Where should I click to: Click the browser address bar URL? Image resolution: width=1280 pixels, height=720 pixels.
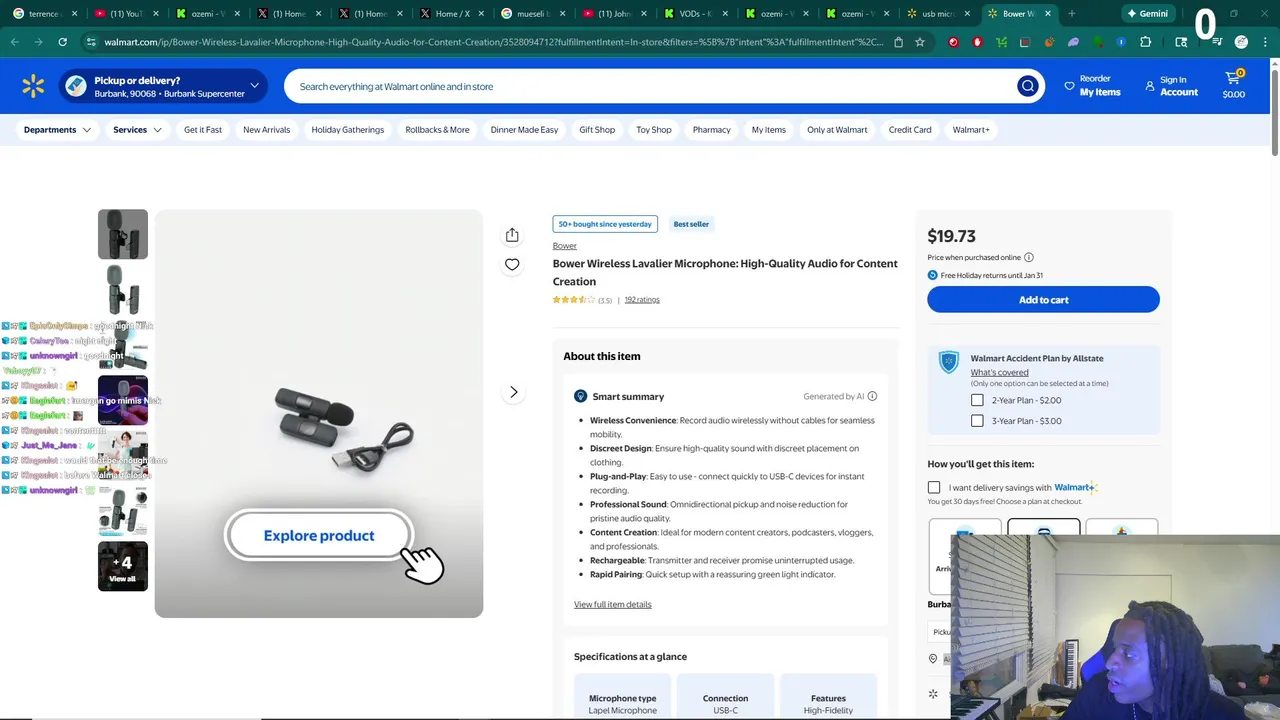click(x=494, y=42)
